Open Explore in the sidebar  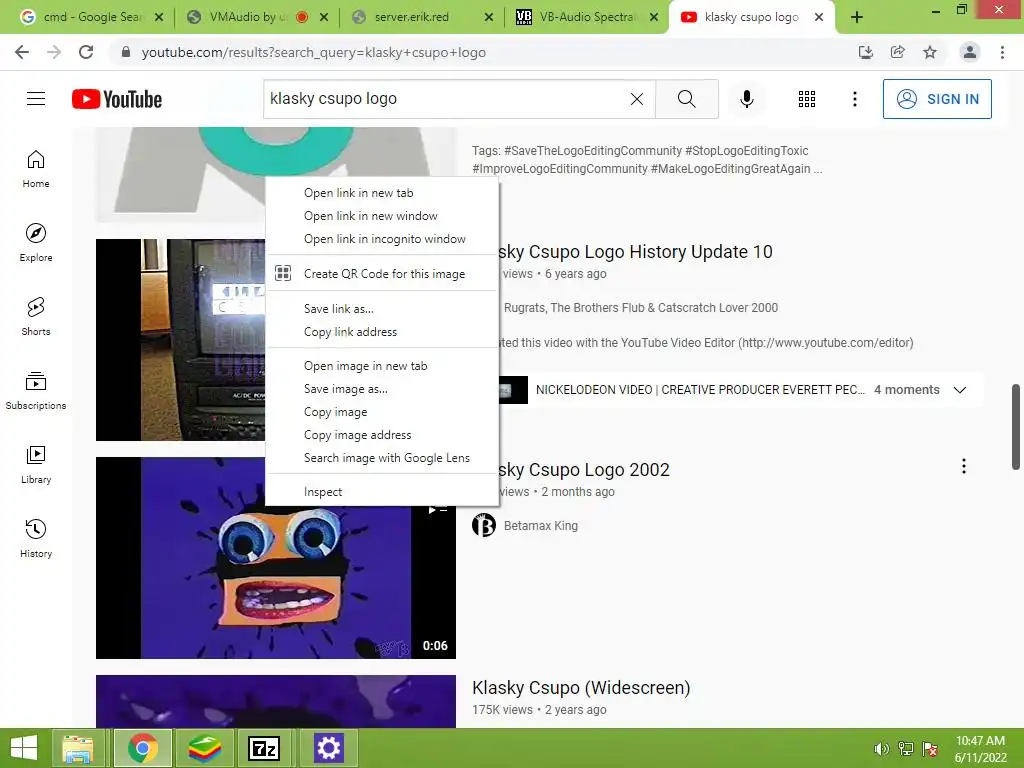pos(36,242)
